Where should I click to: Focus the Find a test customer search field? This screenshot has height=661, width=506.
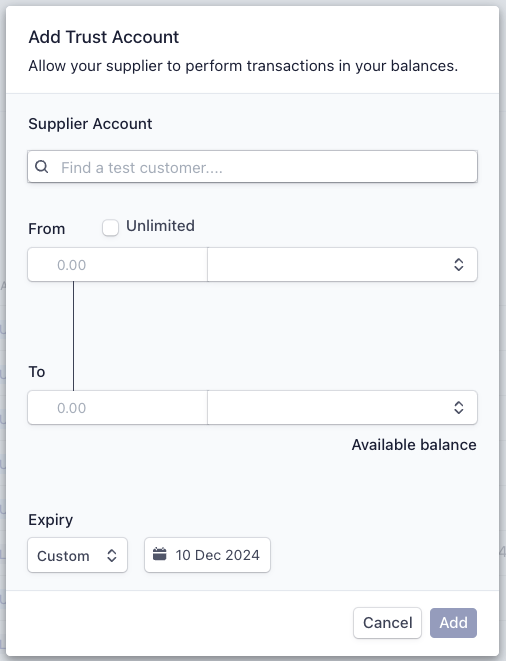click(253, 167)
